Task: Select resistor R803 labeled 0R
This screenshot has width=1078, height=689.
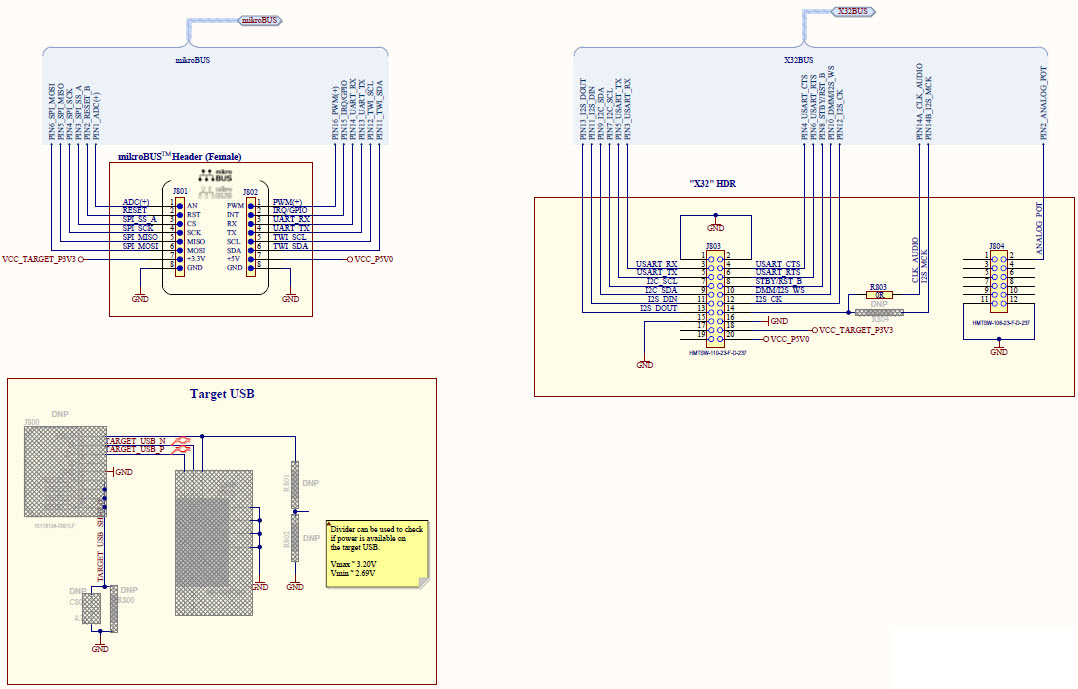Action: coord(880,294)
